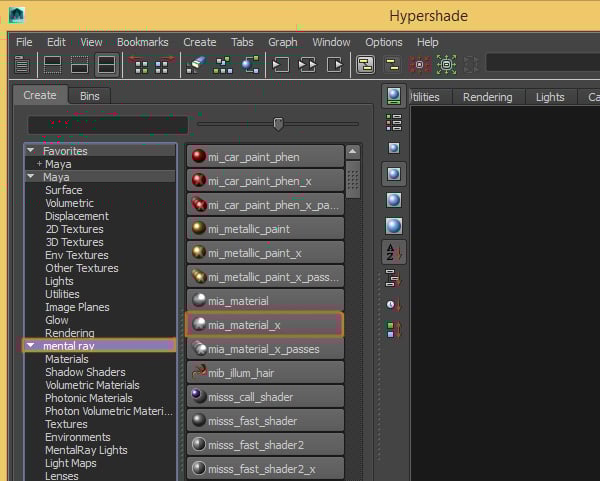Select 2D Textures category
600x481 pixels.
pyautogui.click(x=75, y=229)
